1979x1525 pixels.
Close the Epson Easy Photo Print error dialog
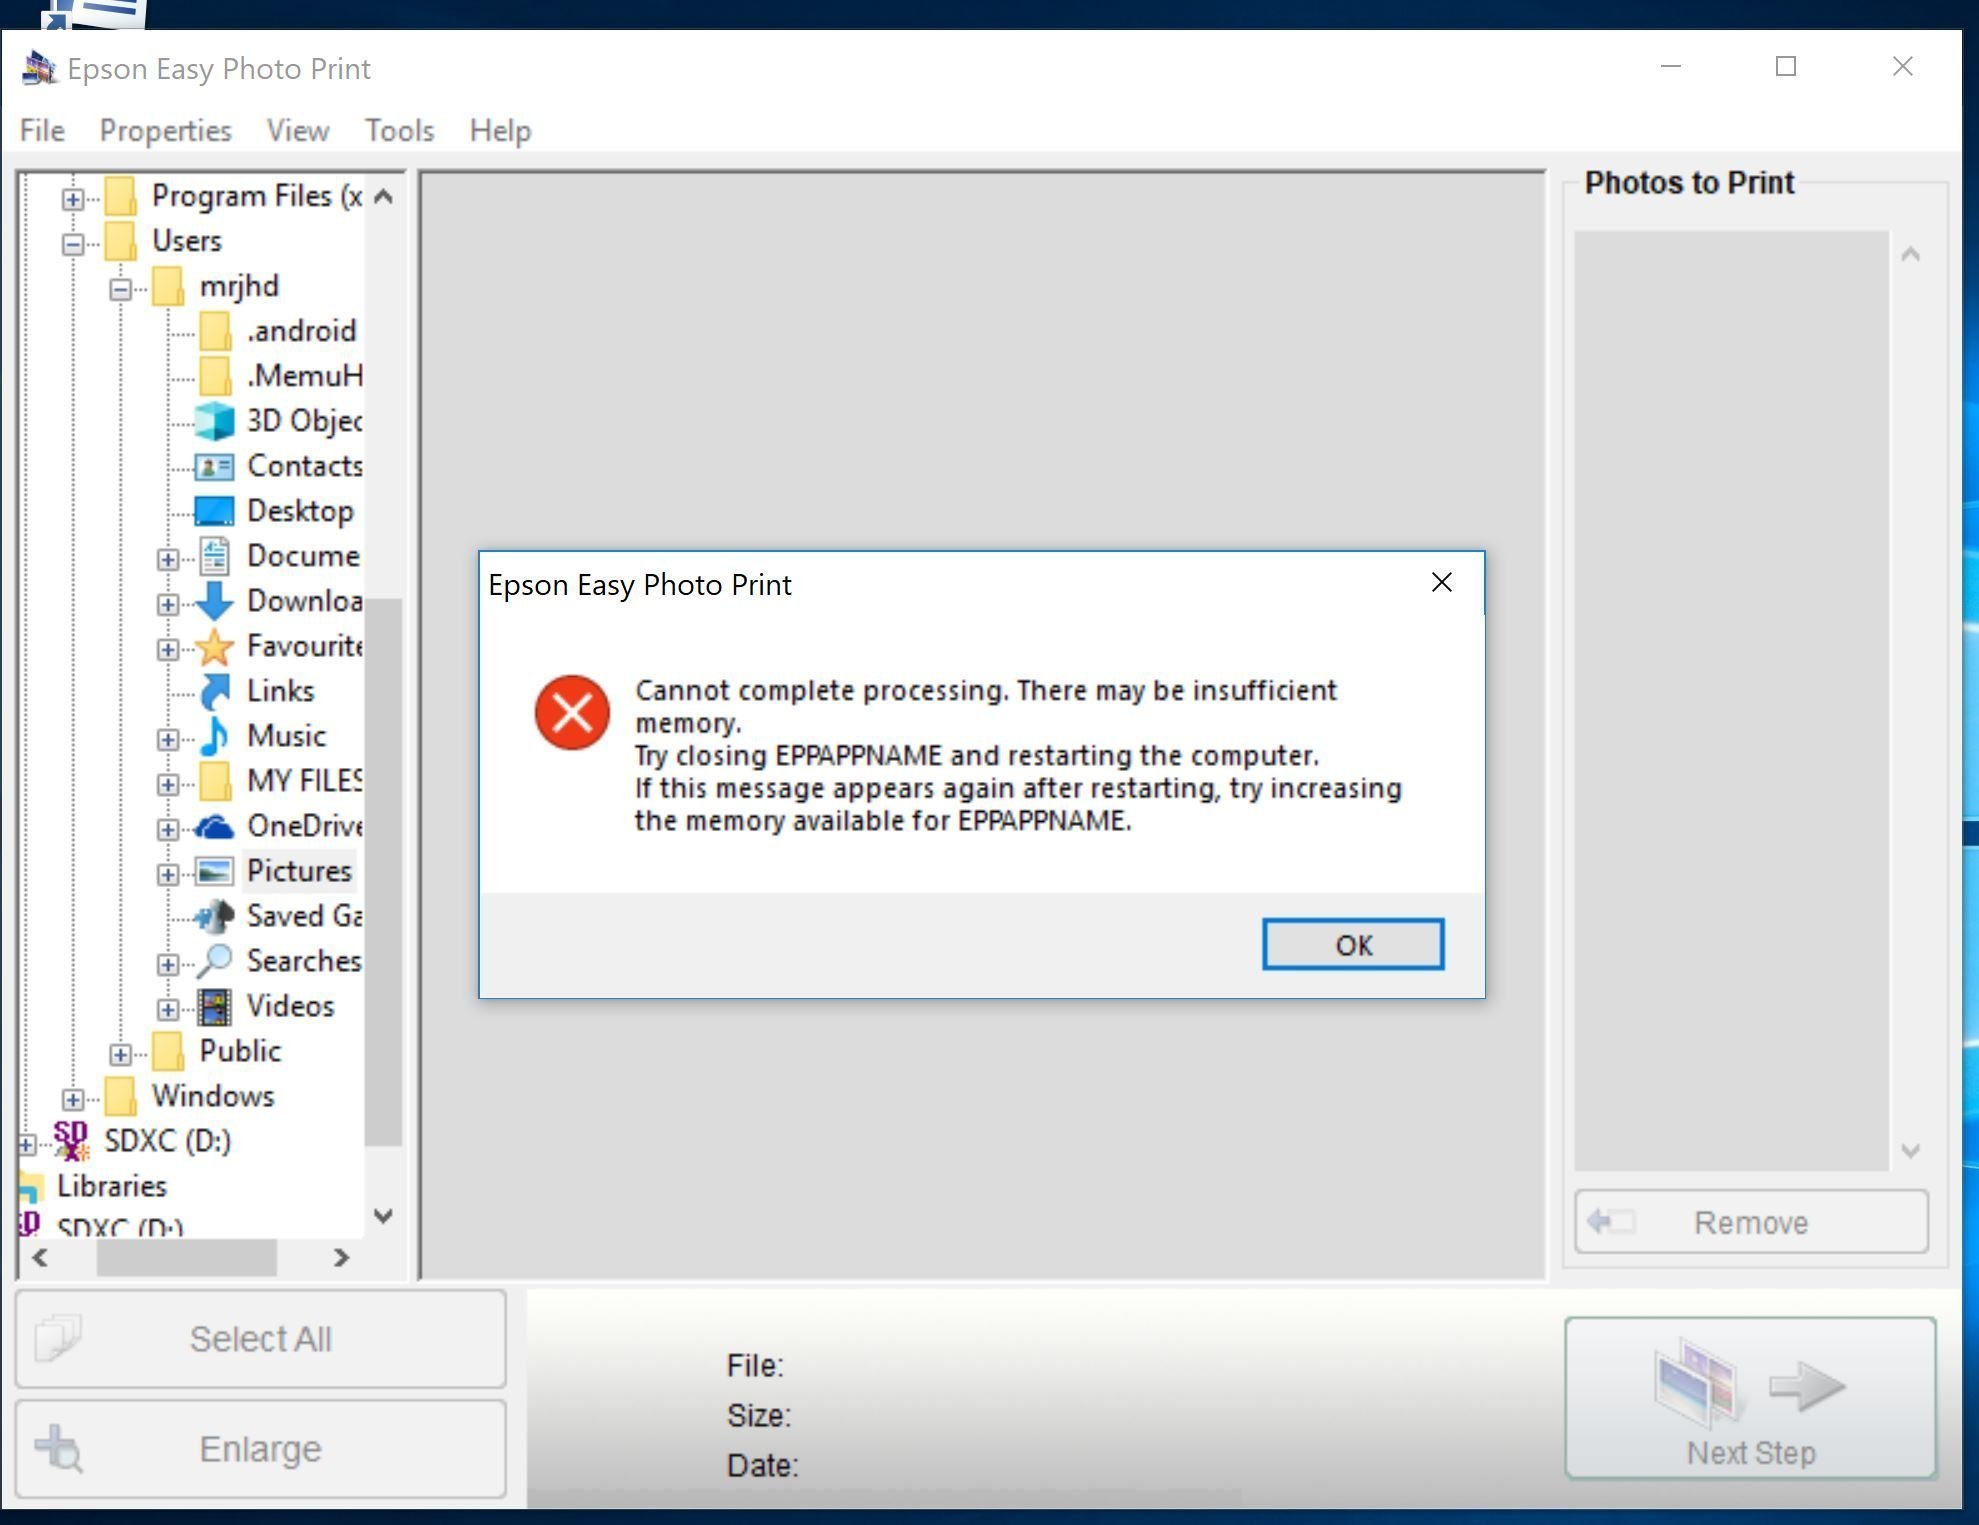coord(1441,582)
